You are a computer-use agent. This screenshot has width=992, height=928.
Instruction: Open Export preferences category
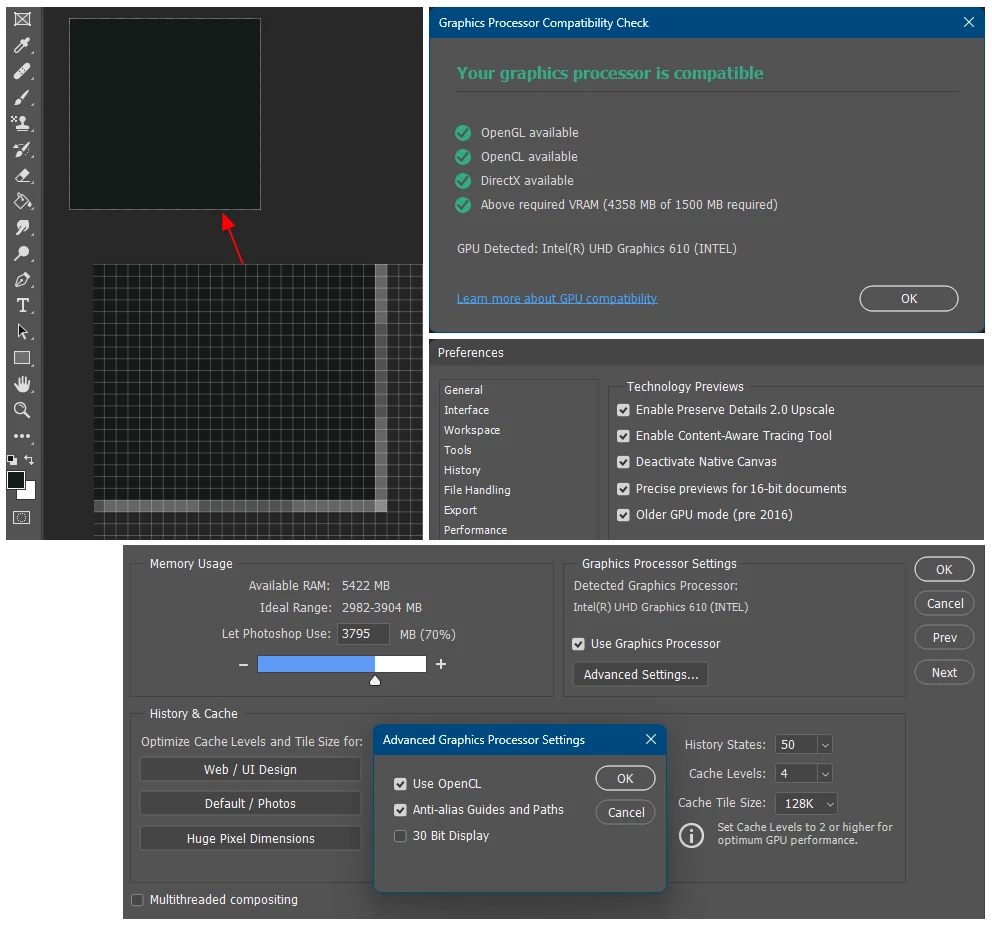pos(460,510)
